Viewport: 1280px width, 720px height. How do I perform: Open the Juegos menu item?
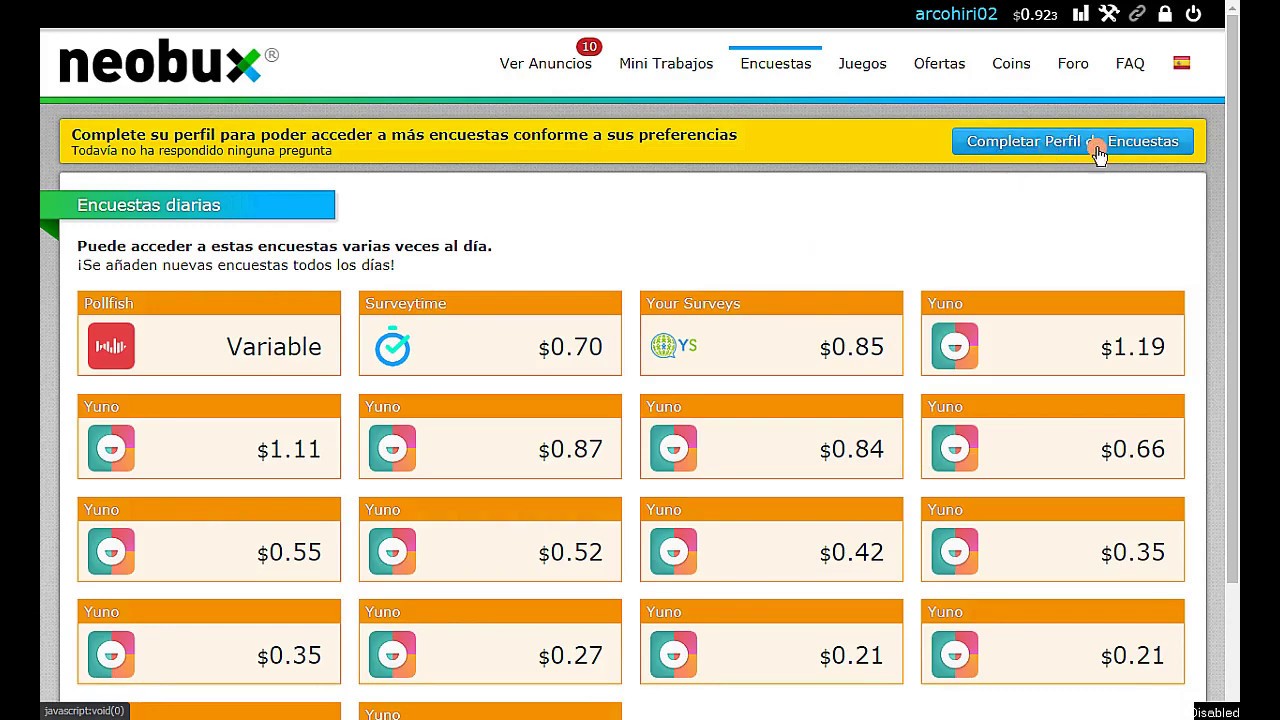point(862,63)
